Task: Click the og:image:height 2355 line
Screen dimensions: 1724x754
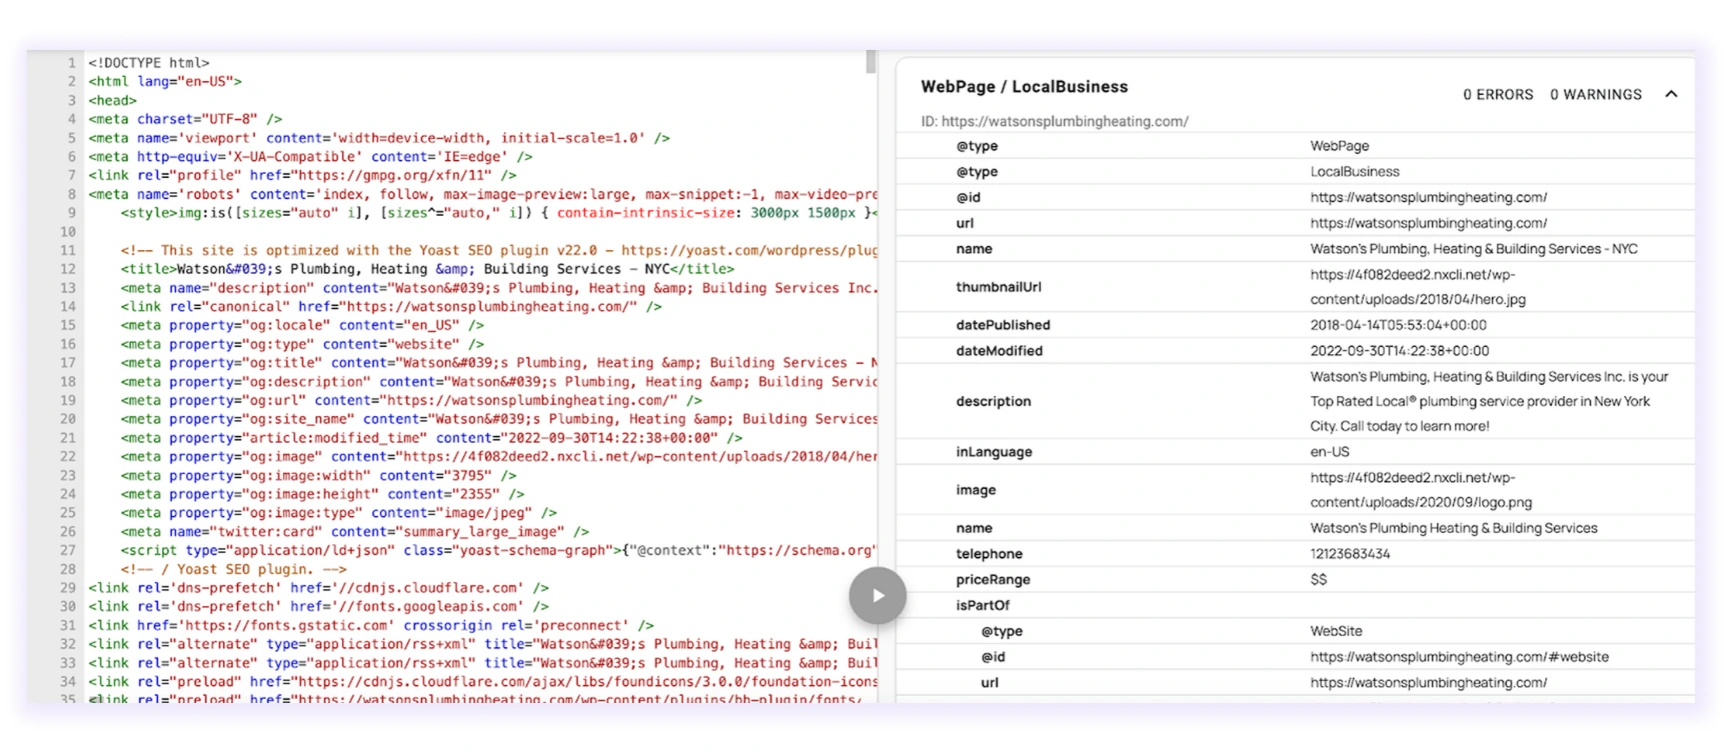Action: (x=322, y=494)
